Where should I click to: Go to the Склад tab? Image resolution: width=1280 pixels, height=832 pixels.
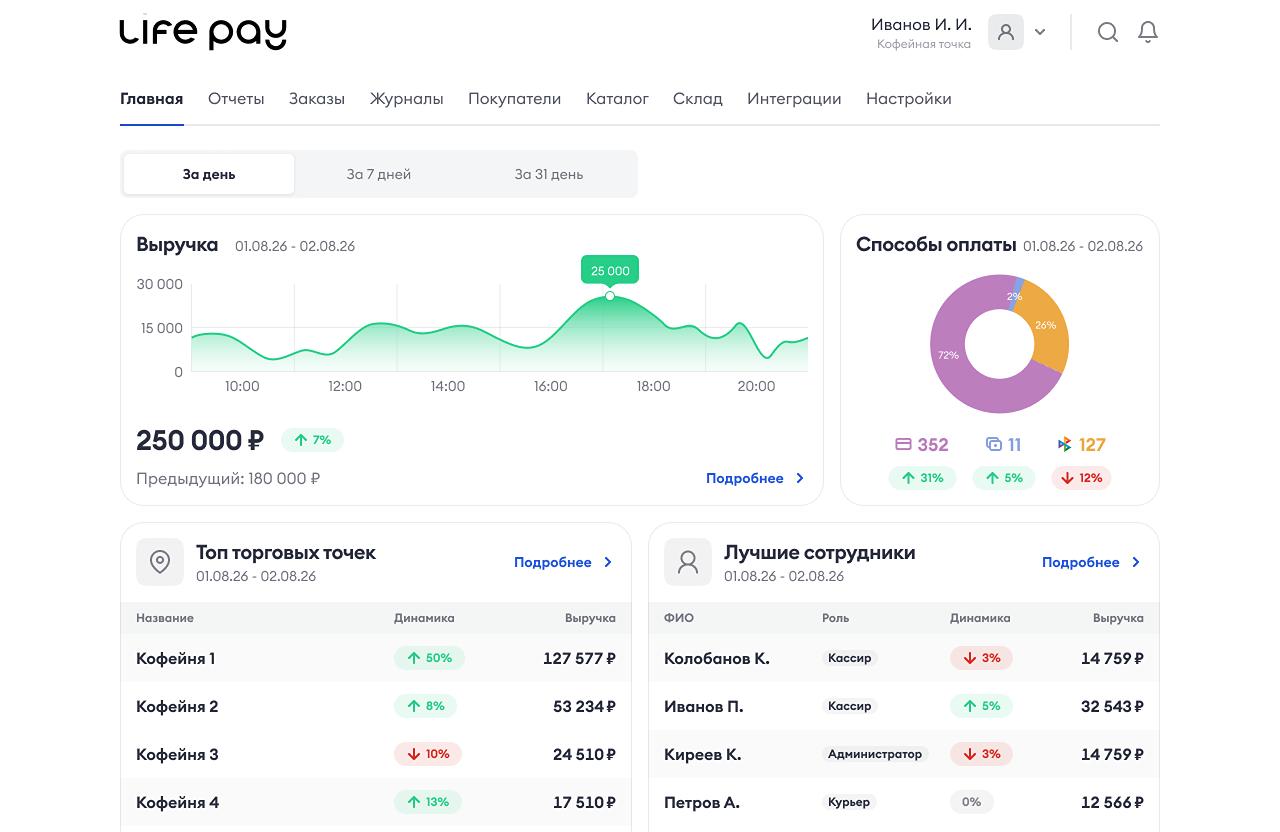(x=698, y=98)
